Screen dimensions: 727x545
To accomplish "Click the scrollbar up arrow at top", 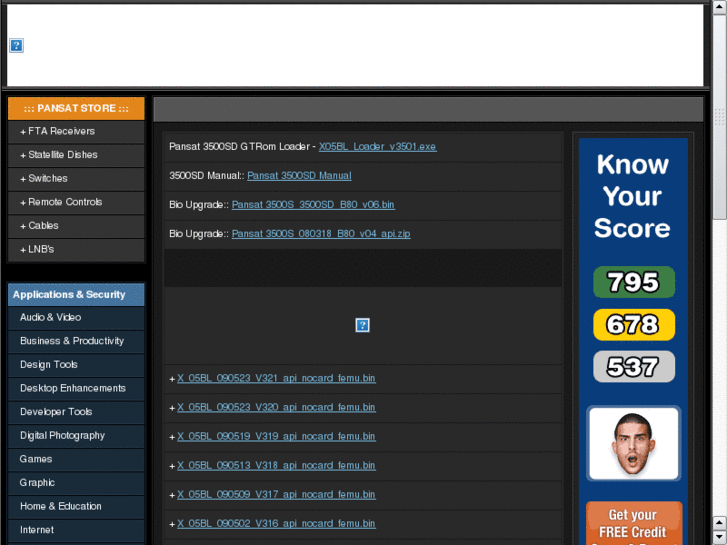I will click(x=720, y=8).
